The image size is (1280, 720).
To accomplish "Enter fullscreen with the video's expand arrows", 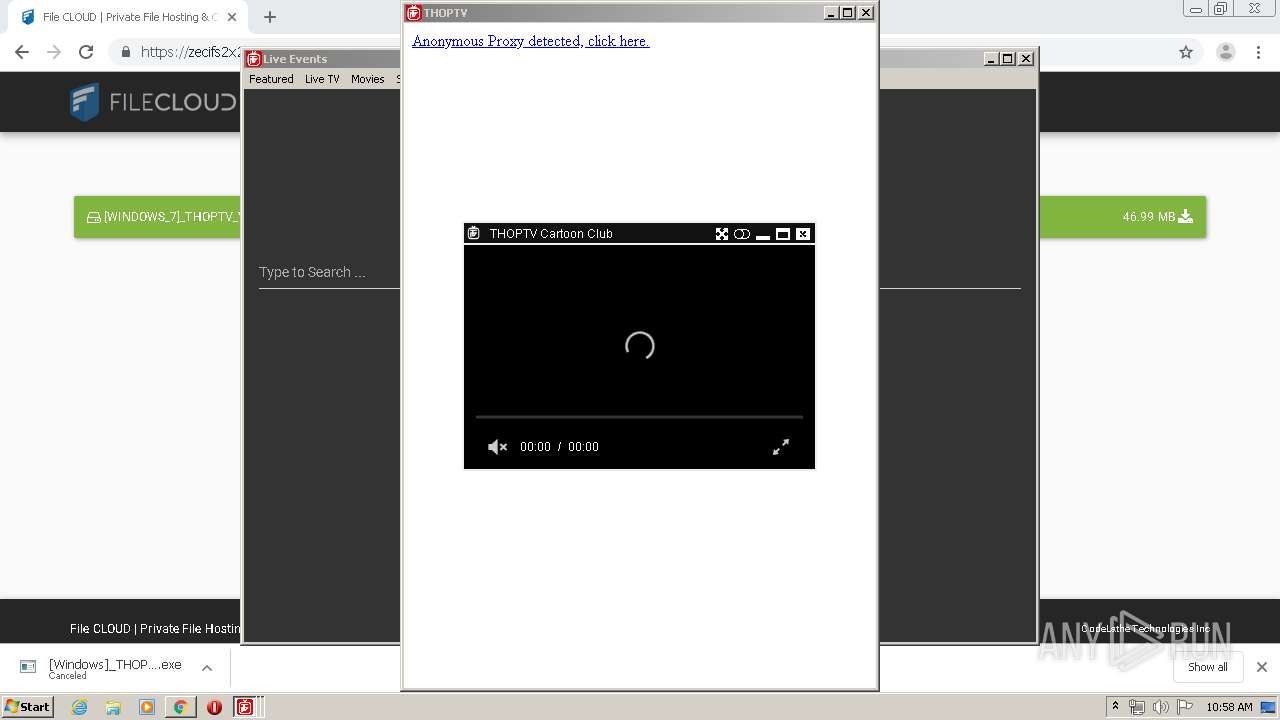I will pos(781,447).
